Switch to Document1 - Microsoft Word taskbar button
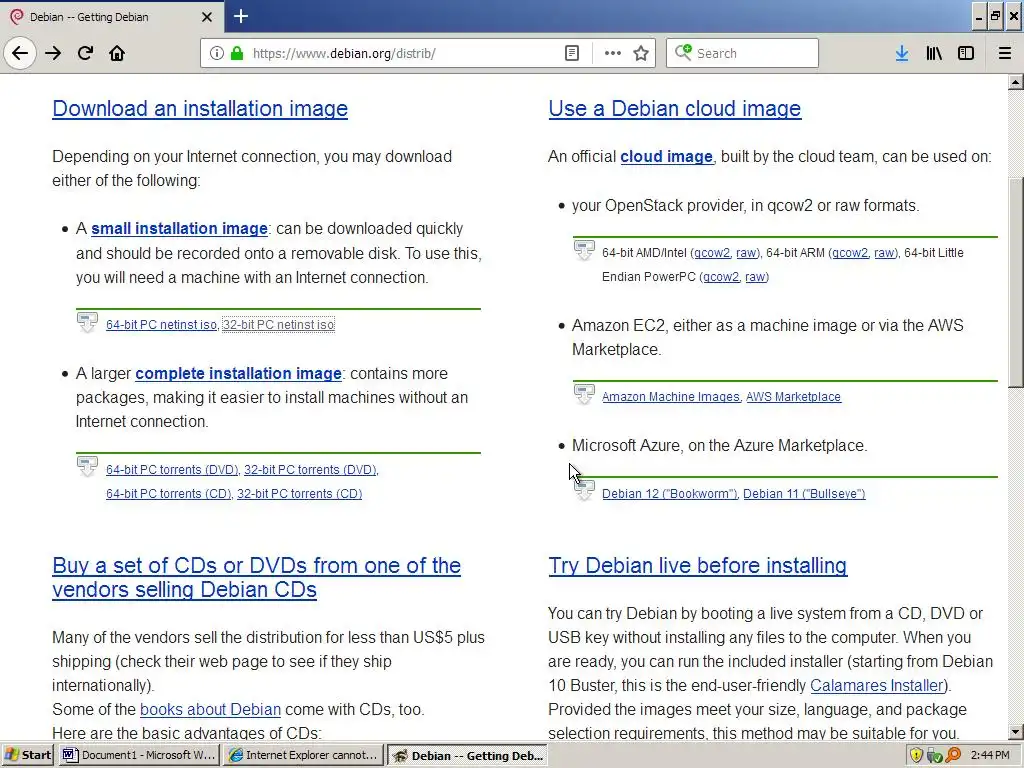This screenshot has height=768, width=1024. pyautogui.click(x=138, y=756)
